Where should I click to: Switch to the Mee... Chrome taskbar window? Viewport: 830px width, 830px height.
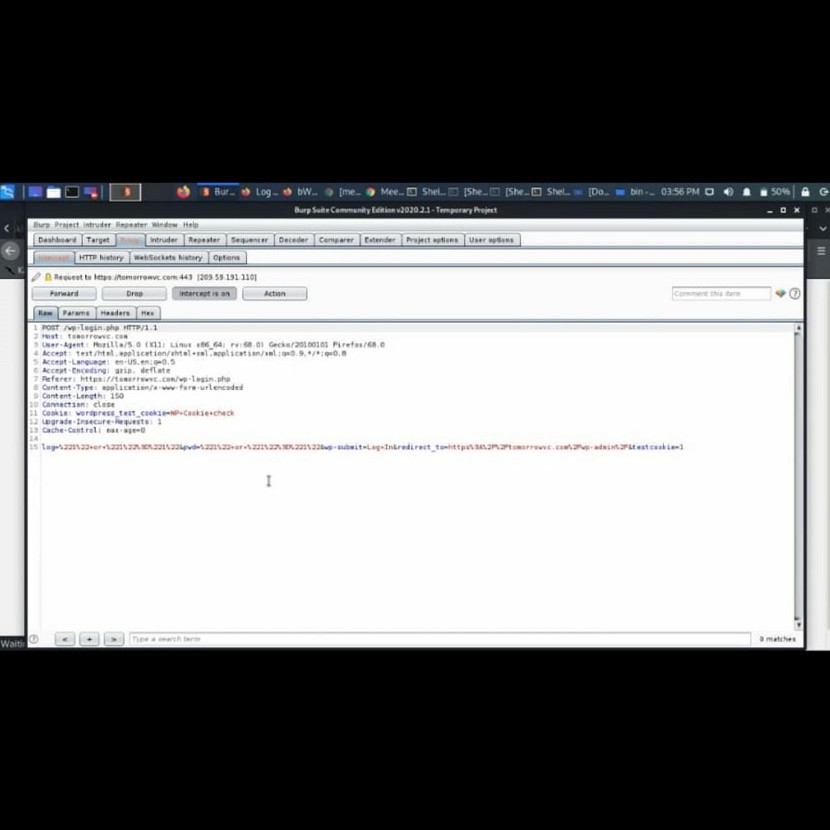[385, 192]
